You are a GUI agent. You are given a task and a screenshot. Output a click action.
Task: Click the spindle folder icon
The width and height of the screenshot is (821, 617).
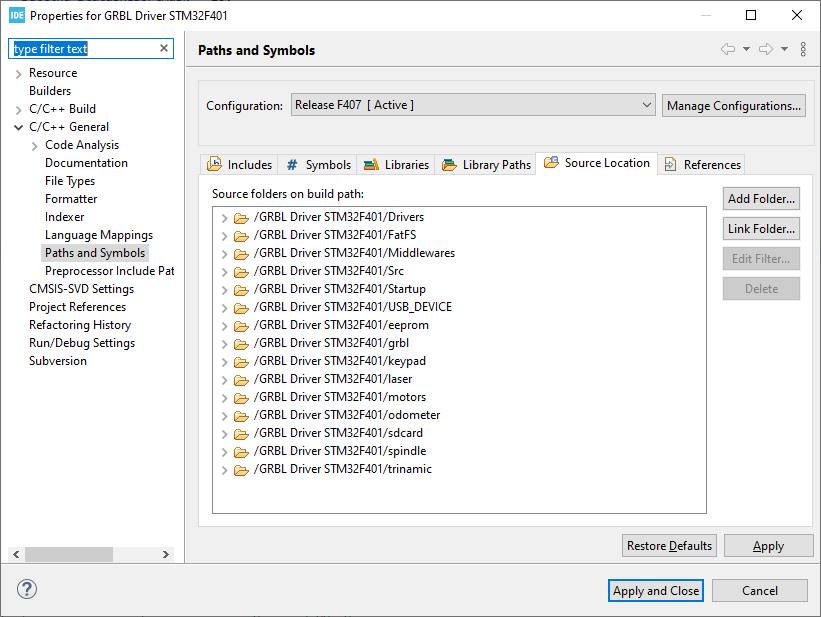[x=241, y=452]
